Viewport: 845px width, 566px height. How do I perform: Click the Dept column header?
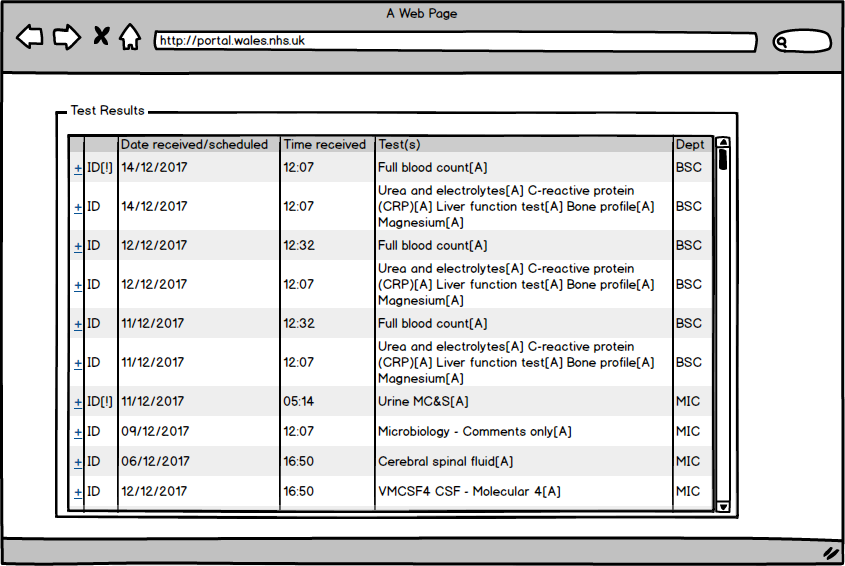coord(690,145)
